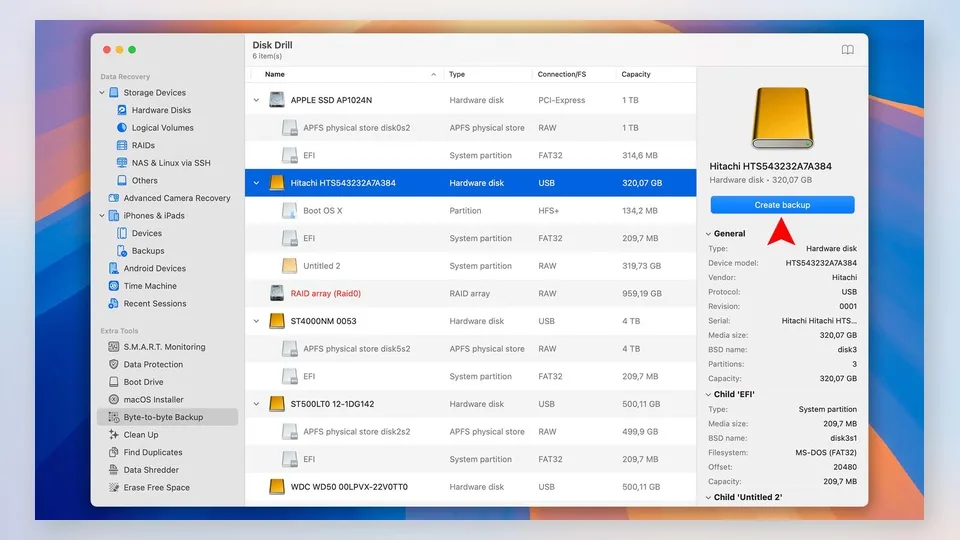Sort by the Name column header
Screen dimensions: 960x540
point(275,74)
